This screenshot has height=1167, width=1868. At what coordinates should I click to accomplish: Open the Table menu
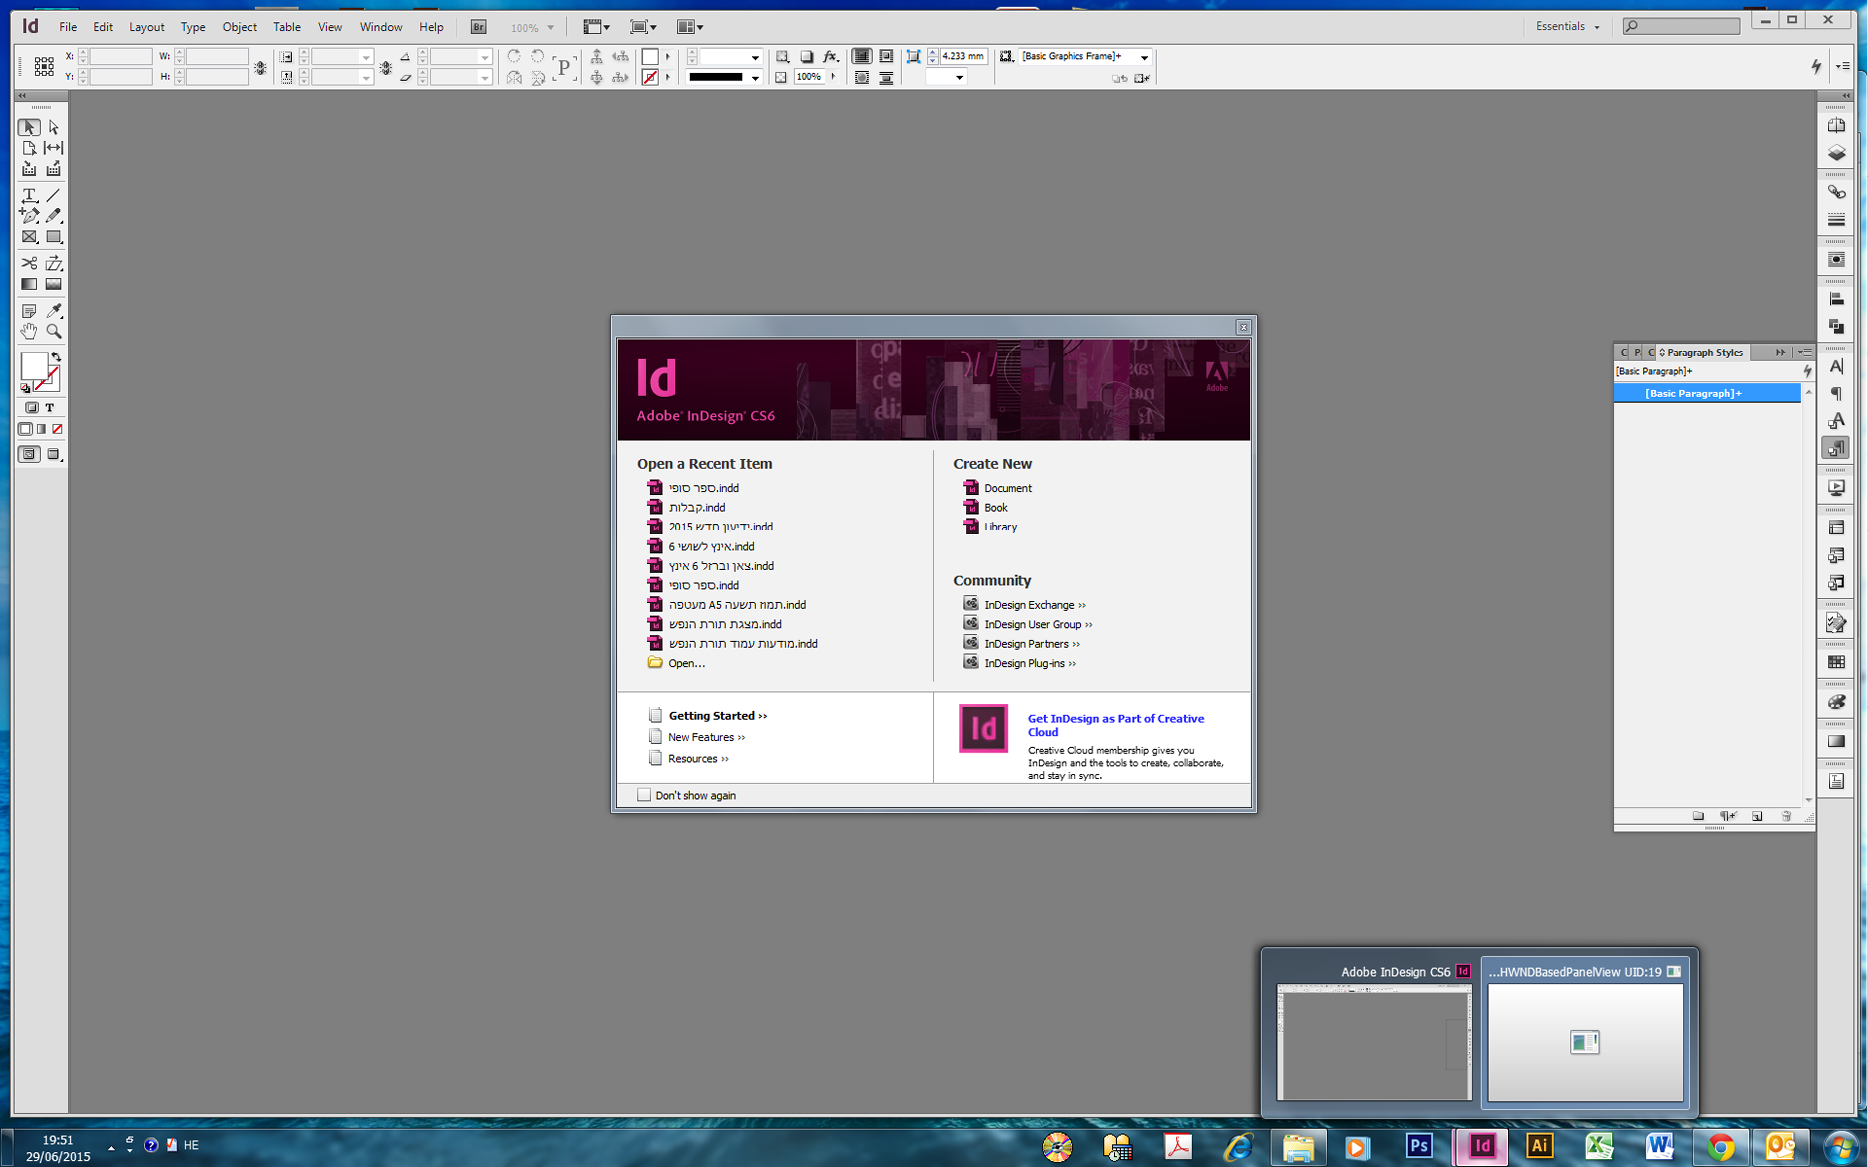[x=287, y=27]
